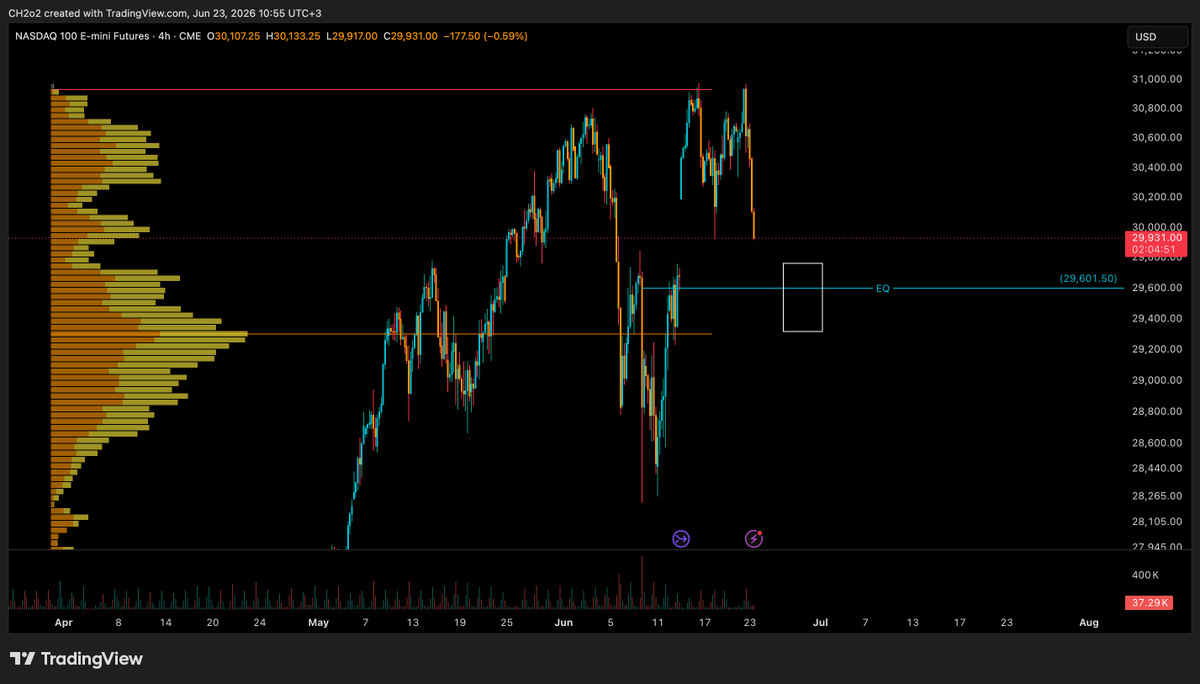The image size is (1200, 684).
Task: Click the 30,800.00 price scale label
Action: coord(1158,108)
